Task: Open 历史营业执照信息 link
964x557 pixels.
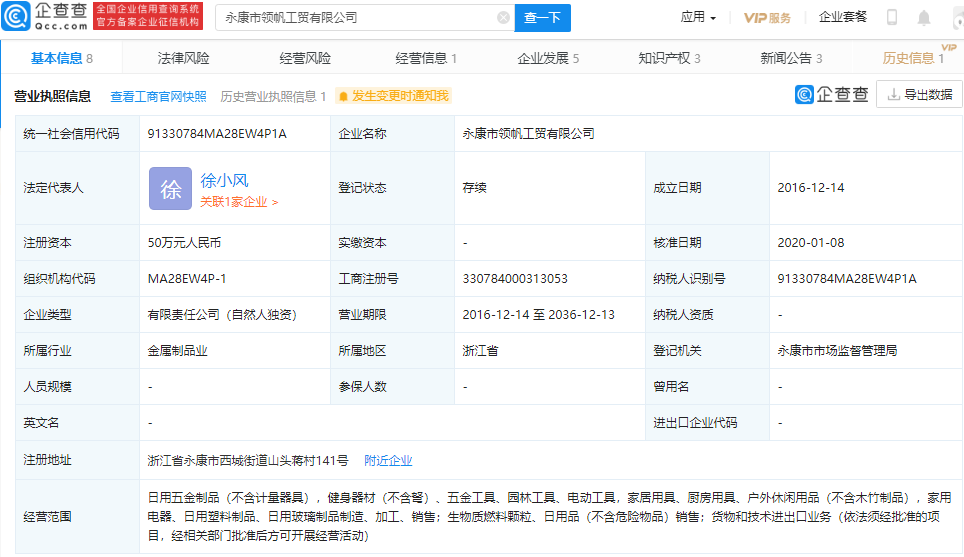Action: [273, 97]
